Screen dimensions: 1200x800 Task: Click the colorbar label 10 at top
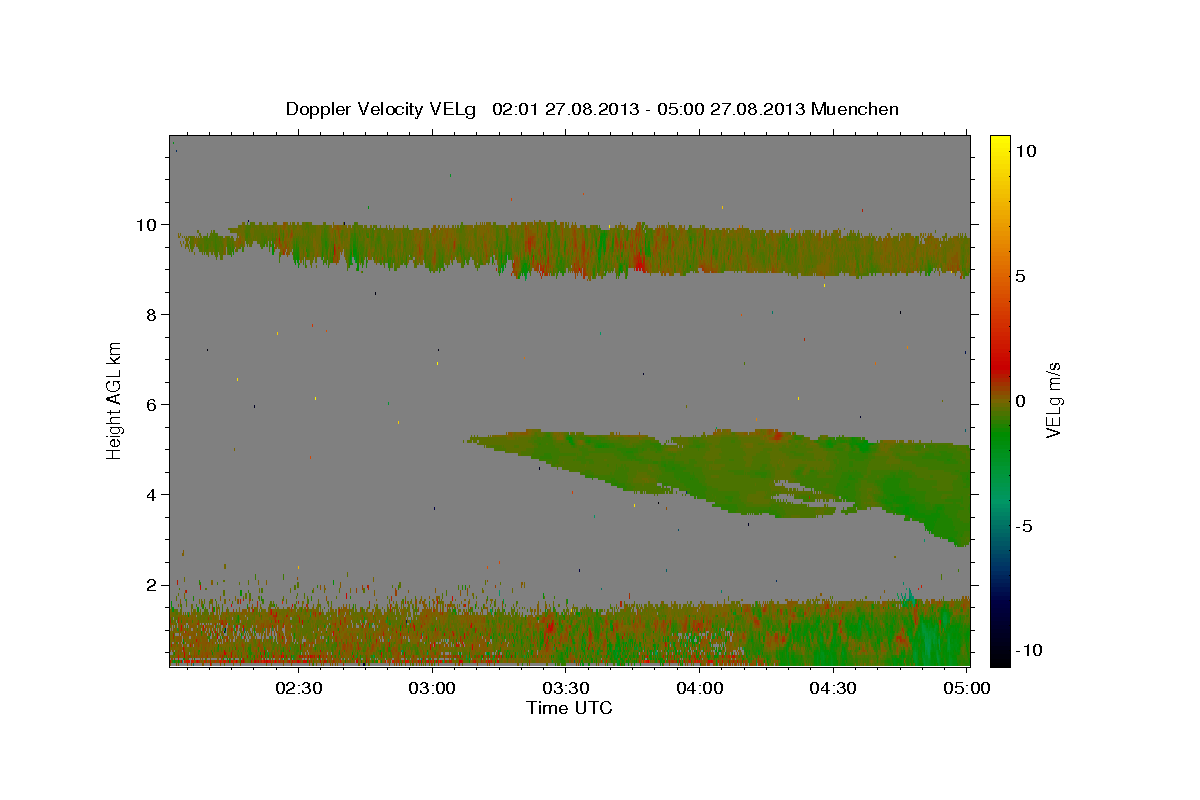[x=1025, y=151]
